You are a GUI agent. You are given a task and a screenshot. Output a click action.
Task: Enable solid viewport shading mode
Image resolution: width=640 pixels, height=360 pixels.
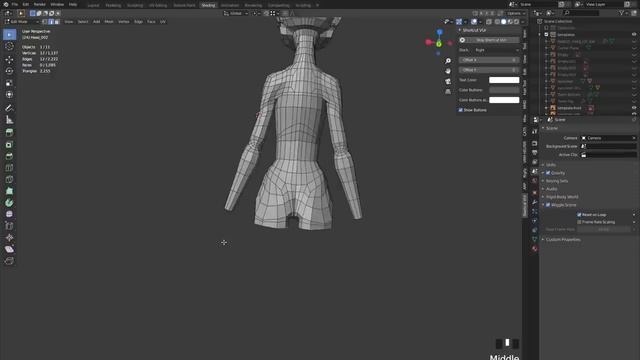(x=503, y=22)
